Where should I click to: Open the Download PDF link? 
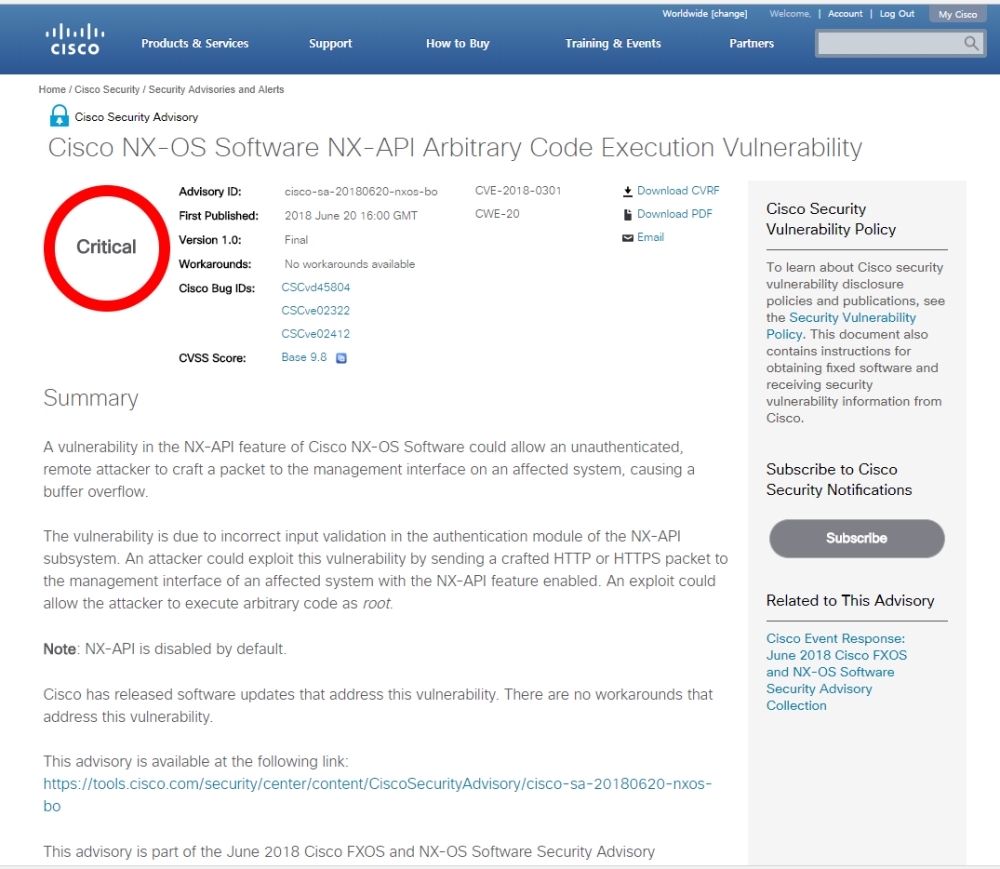[x=675, y=214]
